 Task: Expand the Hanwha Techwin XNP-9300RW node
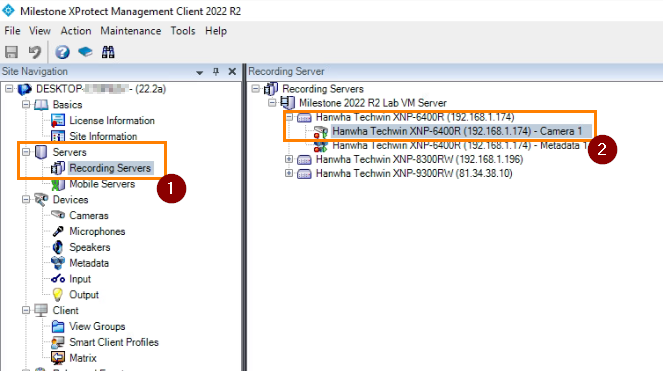click(289, 173)
